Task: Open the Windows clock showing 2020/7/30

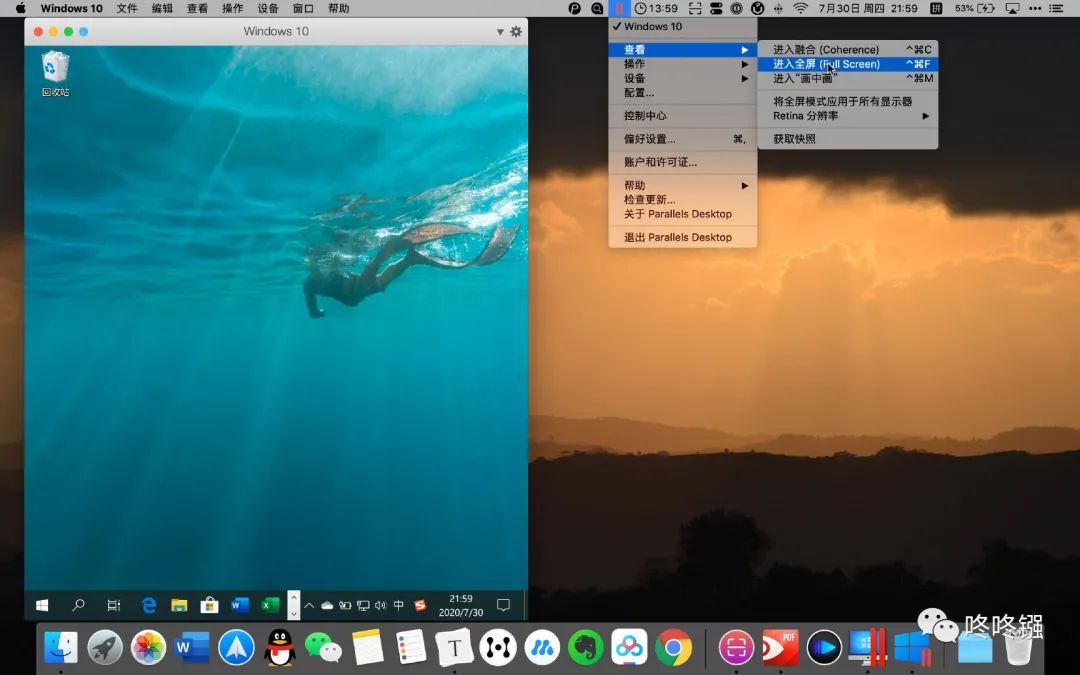Action: click(461, 605)
